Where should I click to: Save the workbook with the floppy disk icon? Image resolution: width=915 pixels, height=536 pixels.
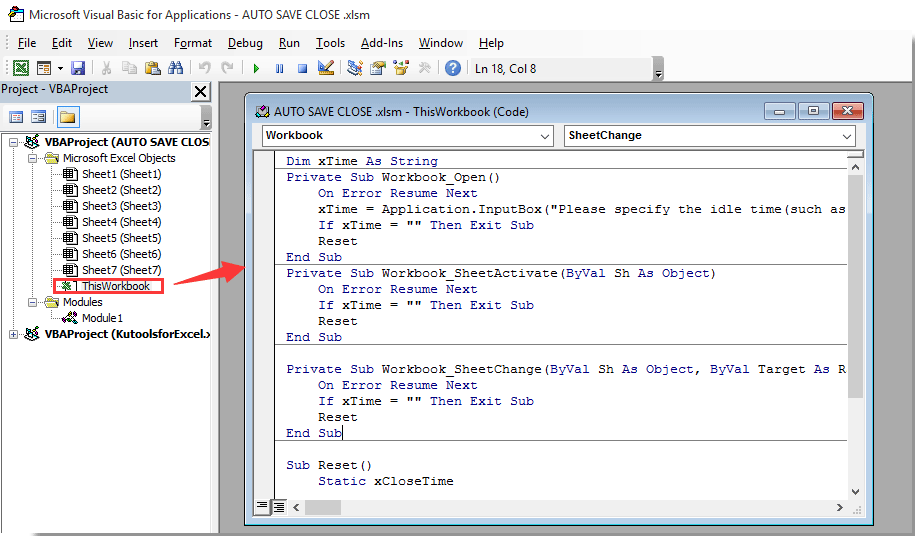tap(78, 68)
